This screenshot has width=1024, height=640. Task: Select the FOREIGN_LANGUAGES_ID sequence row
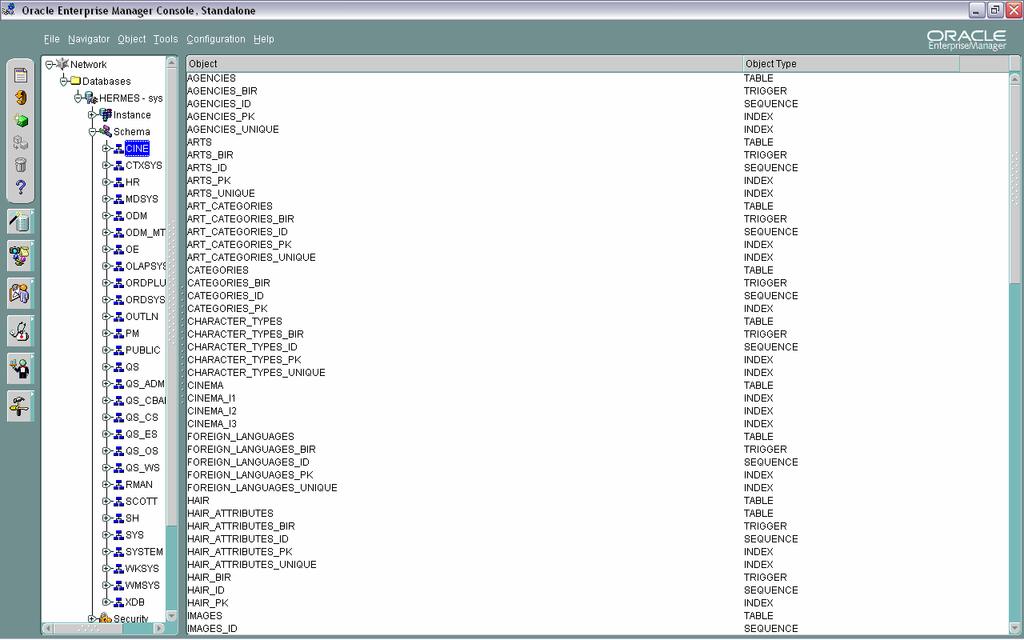click(x=598, y=462)
